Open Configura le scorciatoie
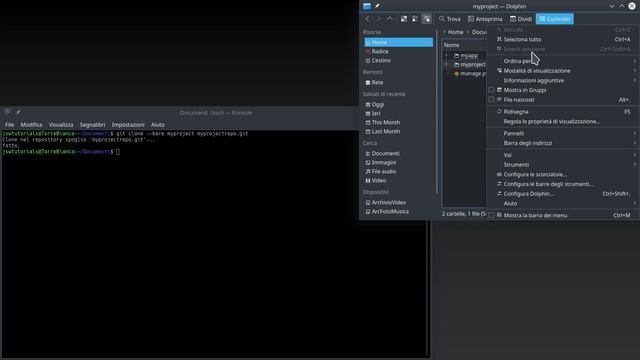 (563, 174)
